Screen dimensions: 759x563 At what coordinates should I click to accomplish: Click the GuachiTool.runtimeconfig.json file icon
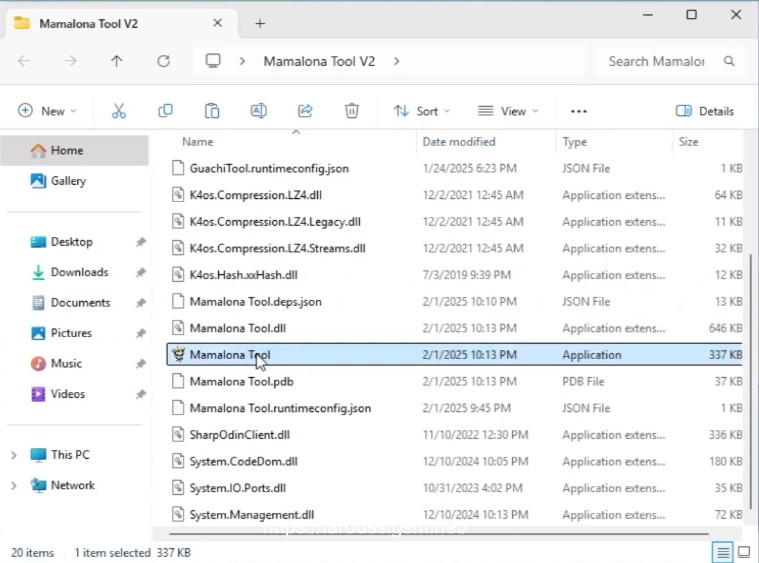click(x=178, y=168)
